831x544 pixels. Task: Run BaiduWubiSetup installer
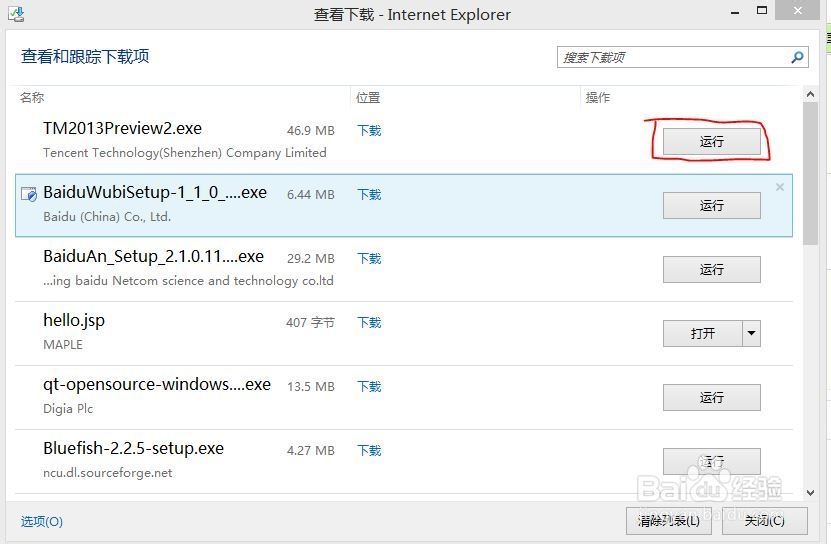711,205
